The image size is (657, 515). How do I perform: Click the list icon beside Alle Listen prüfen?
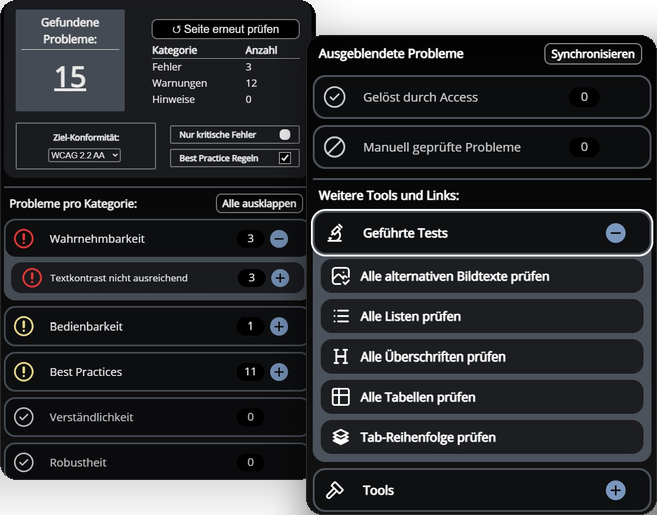(341, 316)
